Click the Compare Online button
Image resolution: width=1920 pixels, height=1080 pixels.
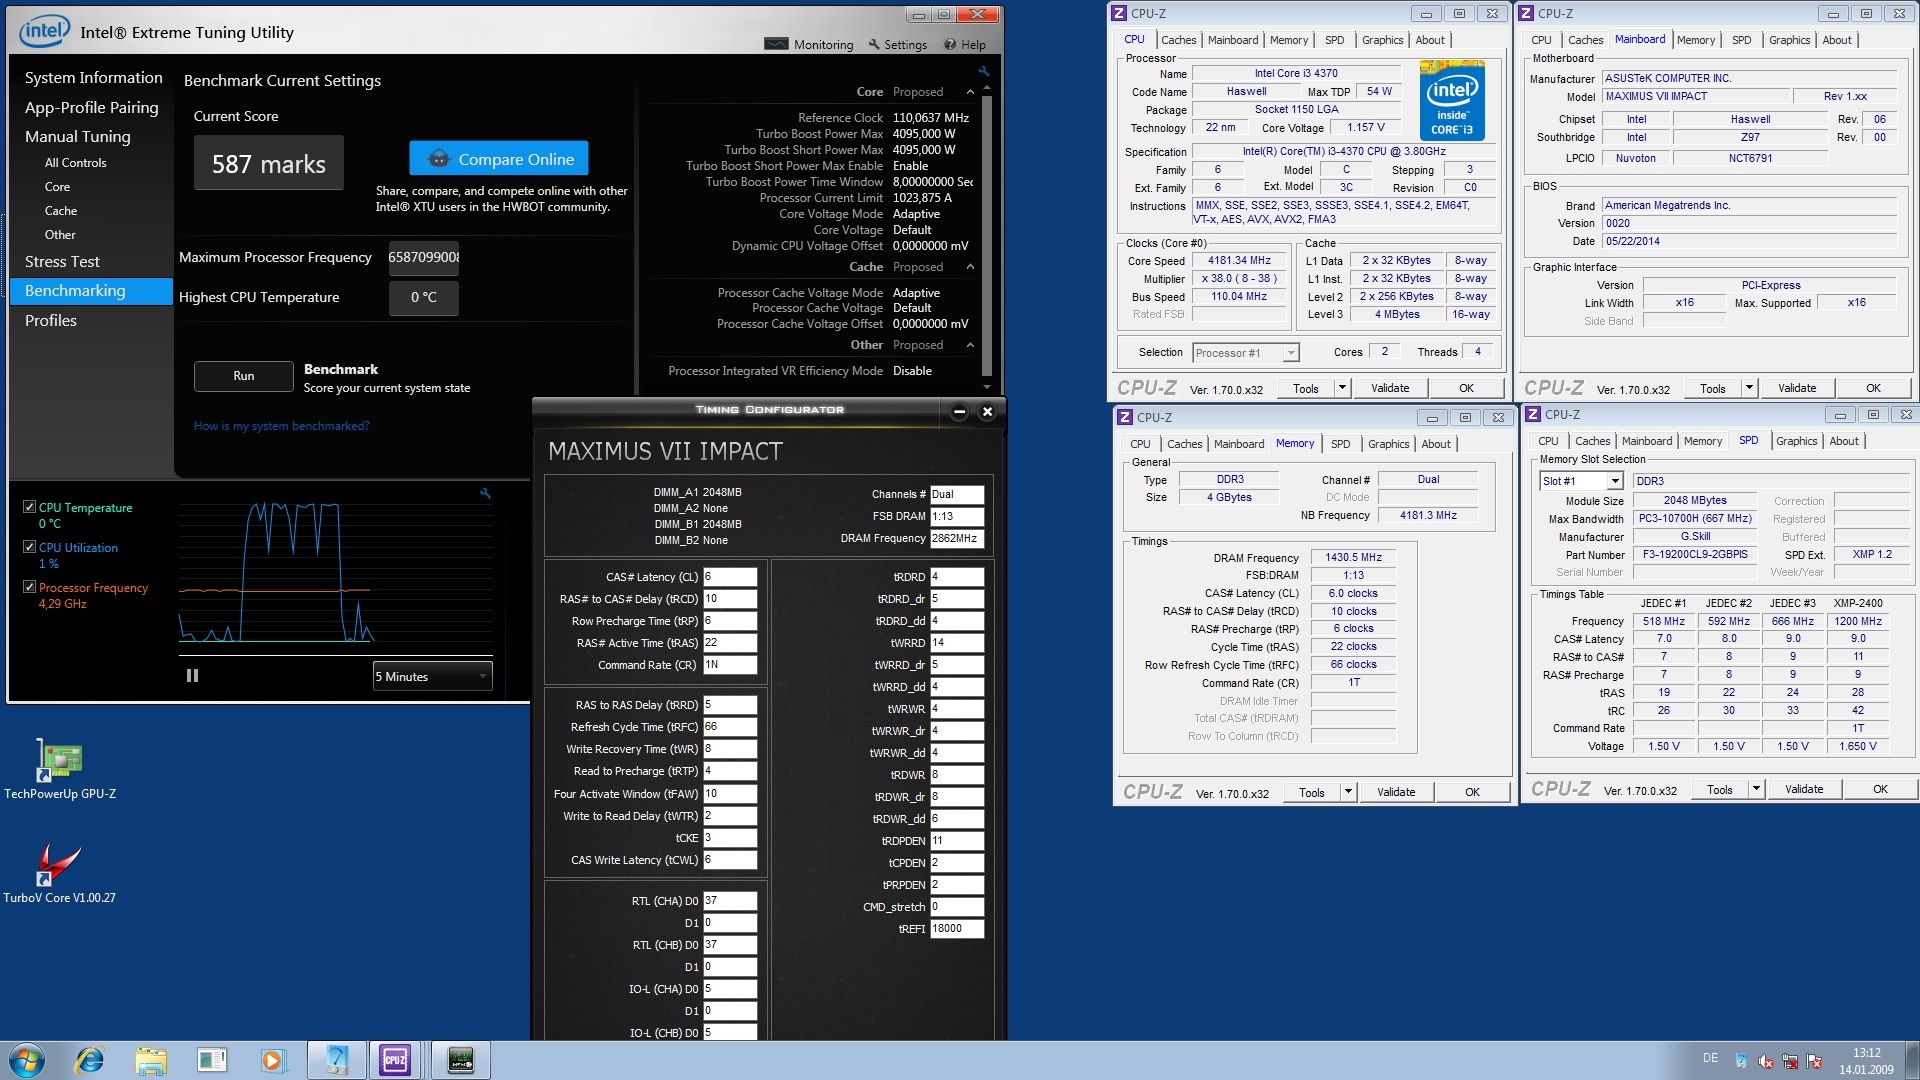click(x=499, y=159)
